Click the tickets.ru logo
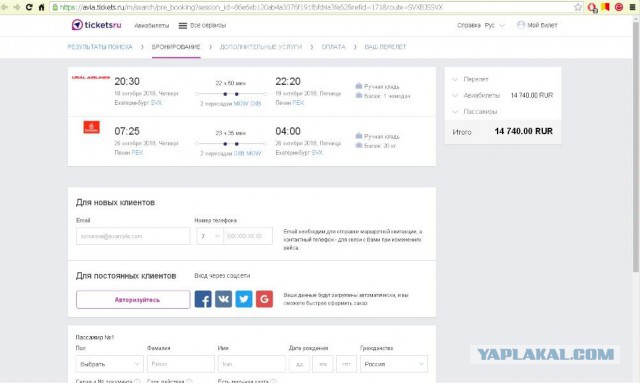The image size is (640, 384). [96, 25]
